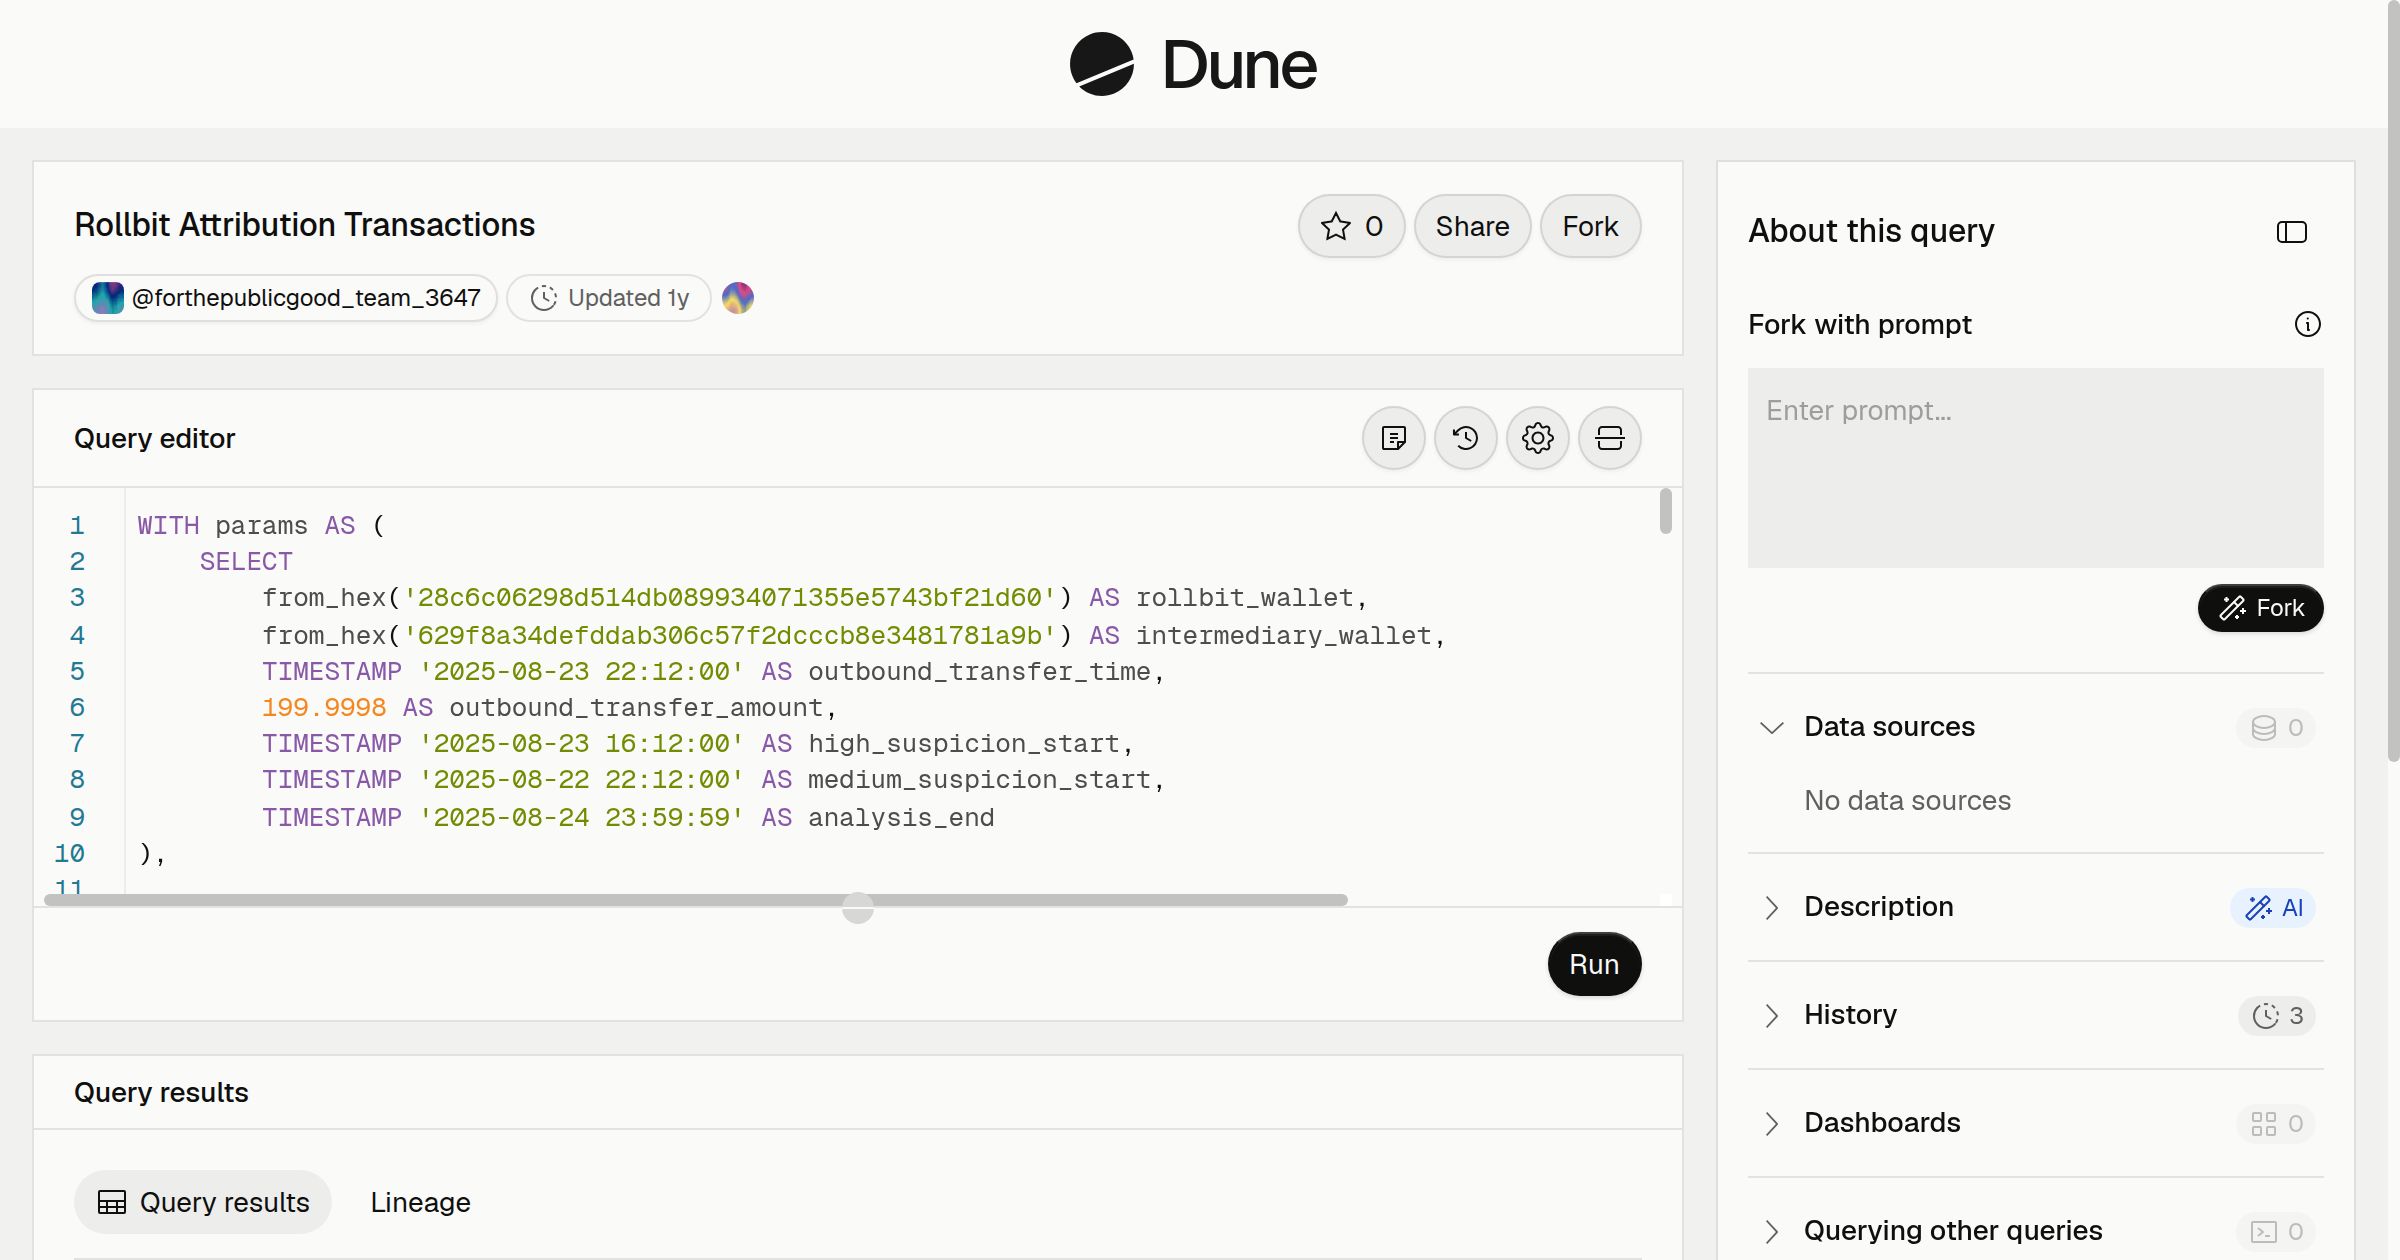Open query version history clock icon
This screenshot has height=1260, width=2400.
pos(1466,438)
